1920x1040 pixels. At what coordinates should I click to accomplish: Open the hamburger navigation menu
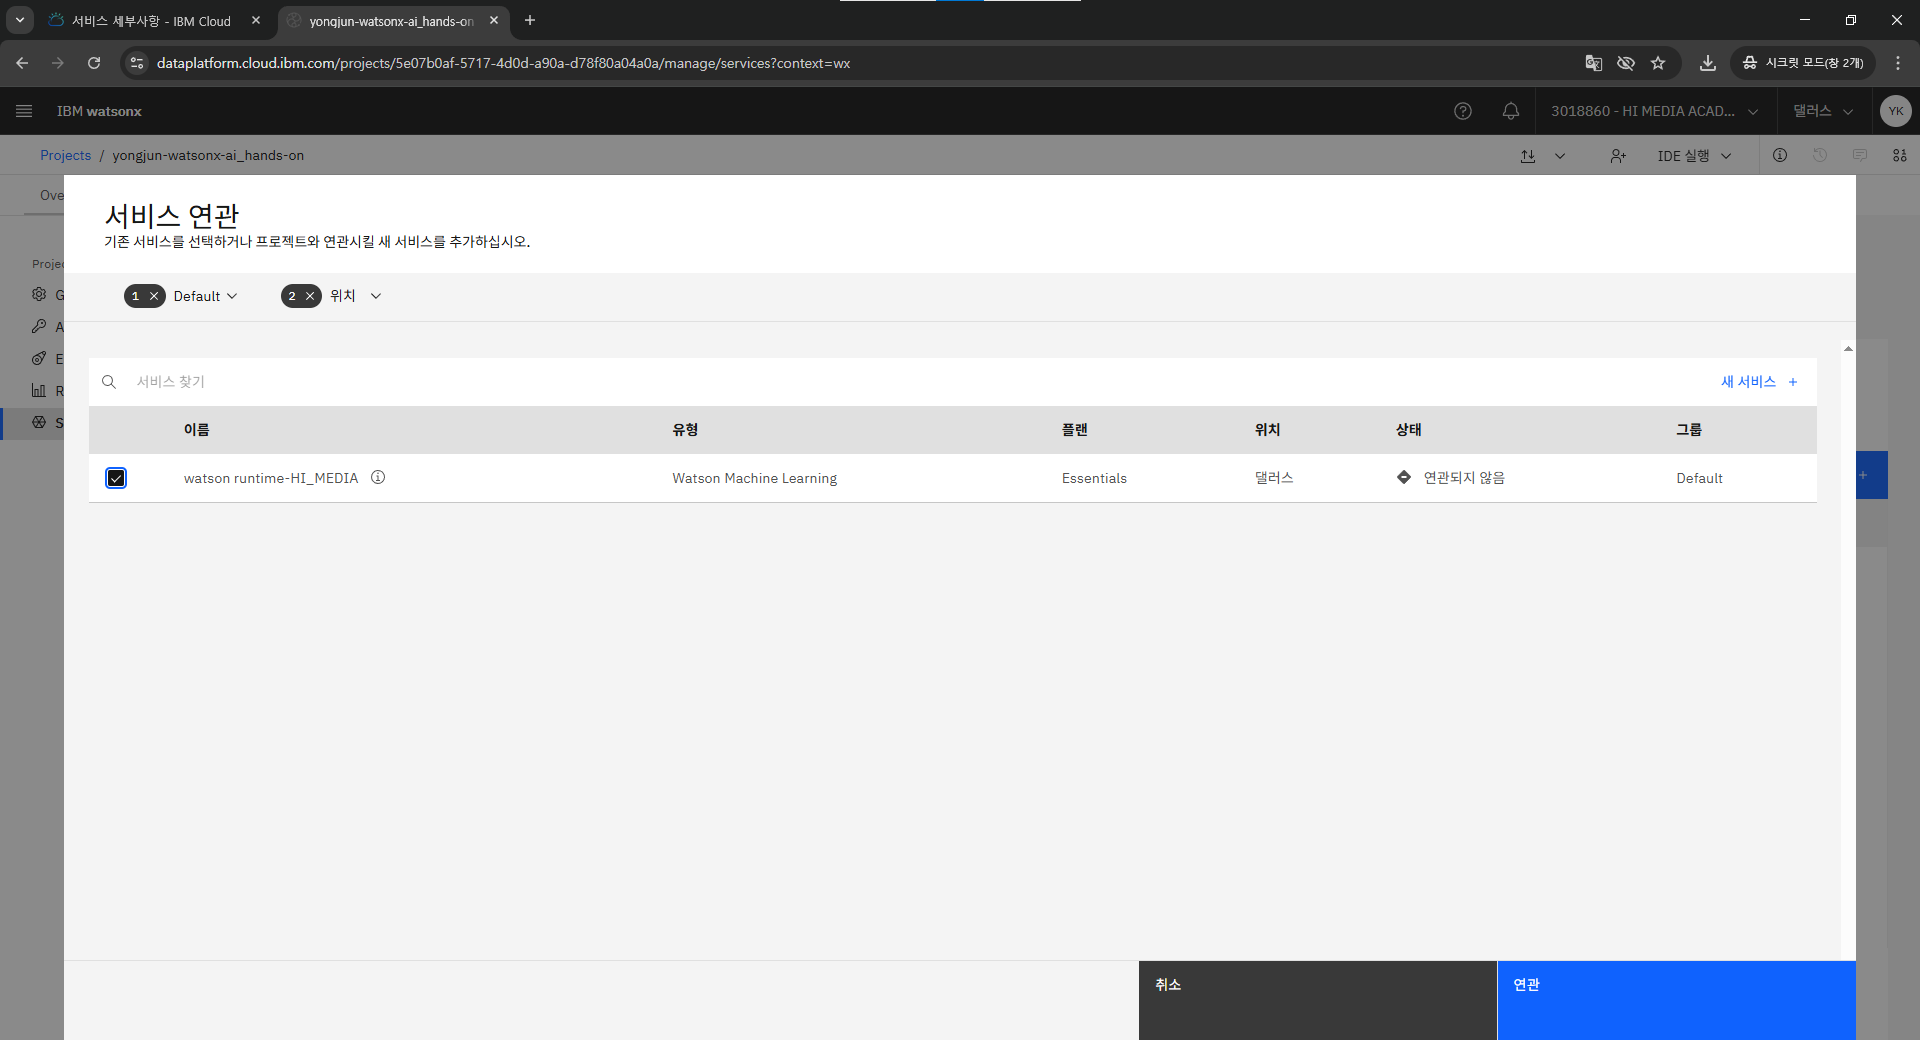[x=24, y=111]
